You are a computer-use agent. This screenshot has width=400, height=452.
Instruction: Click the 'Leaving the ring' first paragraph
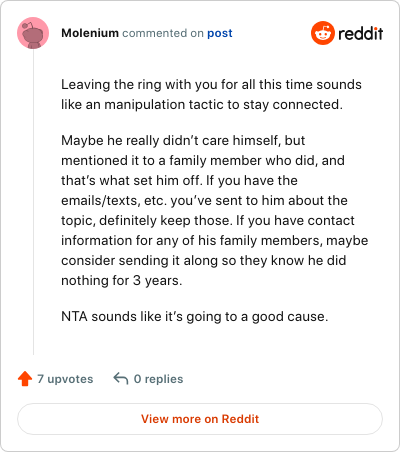(211, 94)
